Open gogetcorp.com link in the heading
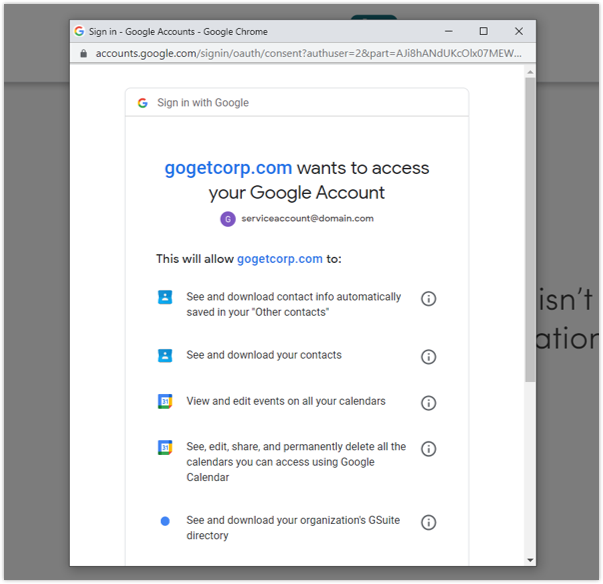Screen dimensions: 603x584 pyautogui.click(x=228, y=168)
